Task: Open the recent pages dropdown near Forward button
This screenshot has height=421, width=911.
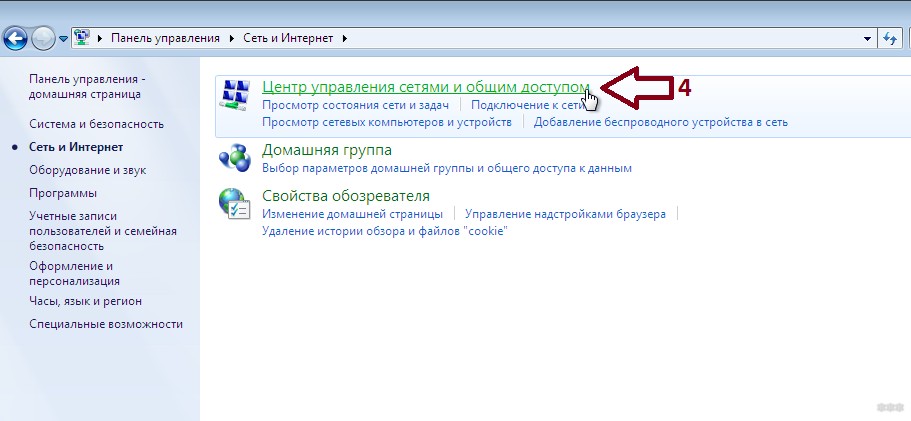Action: (63, 39)
